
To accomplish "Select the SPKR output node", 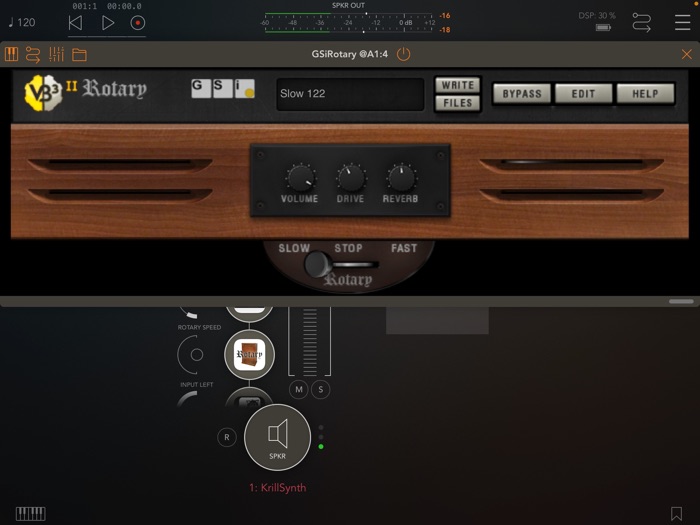I will click(x=277, y=438).
